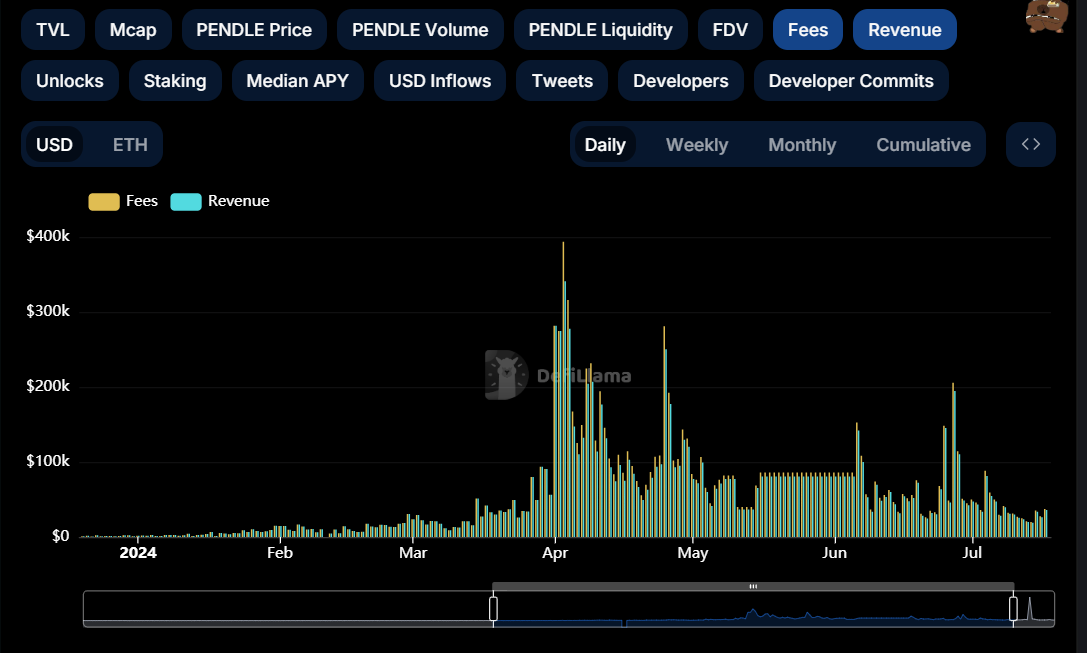Click the left range slider handle
Viewport: 1087px width, 653px height.
pos(493,608)
